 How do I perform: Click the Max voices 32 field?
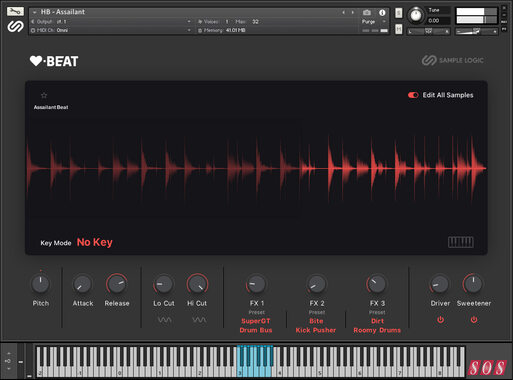[255, 22]
